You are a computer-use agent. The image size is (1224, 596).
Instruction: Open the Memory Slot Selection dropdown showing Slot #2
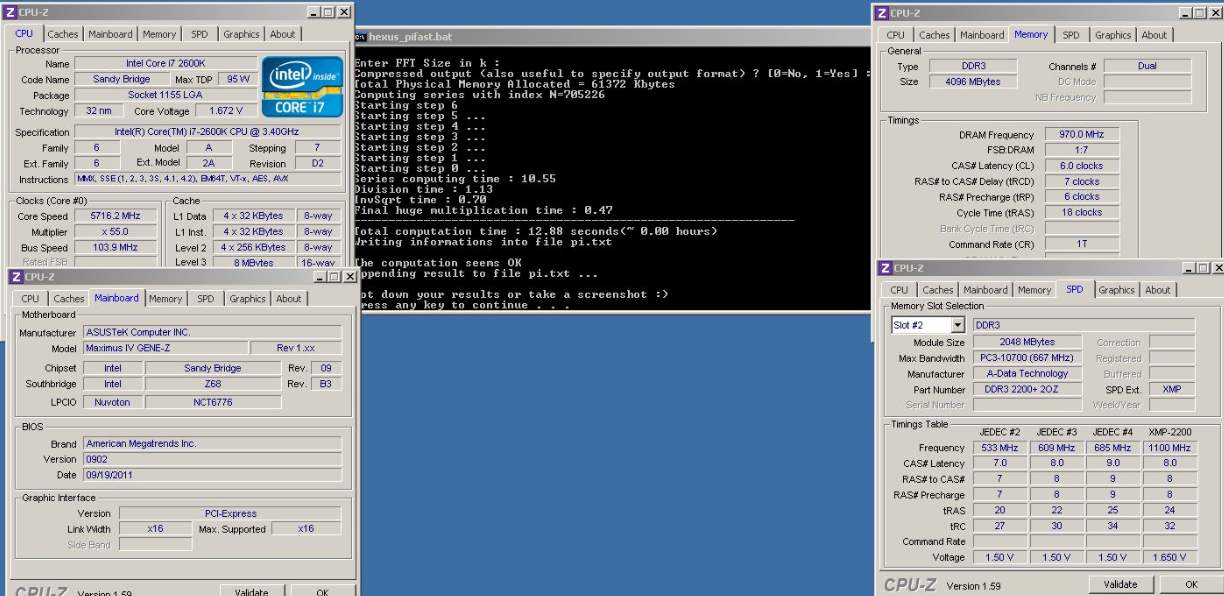tap(958, 325)
